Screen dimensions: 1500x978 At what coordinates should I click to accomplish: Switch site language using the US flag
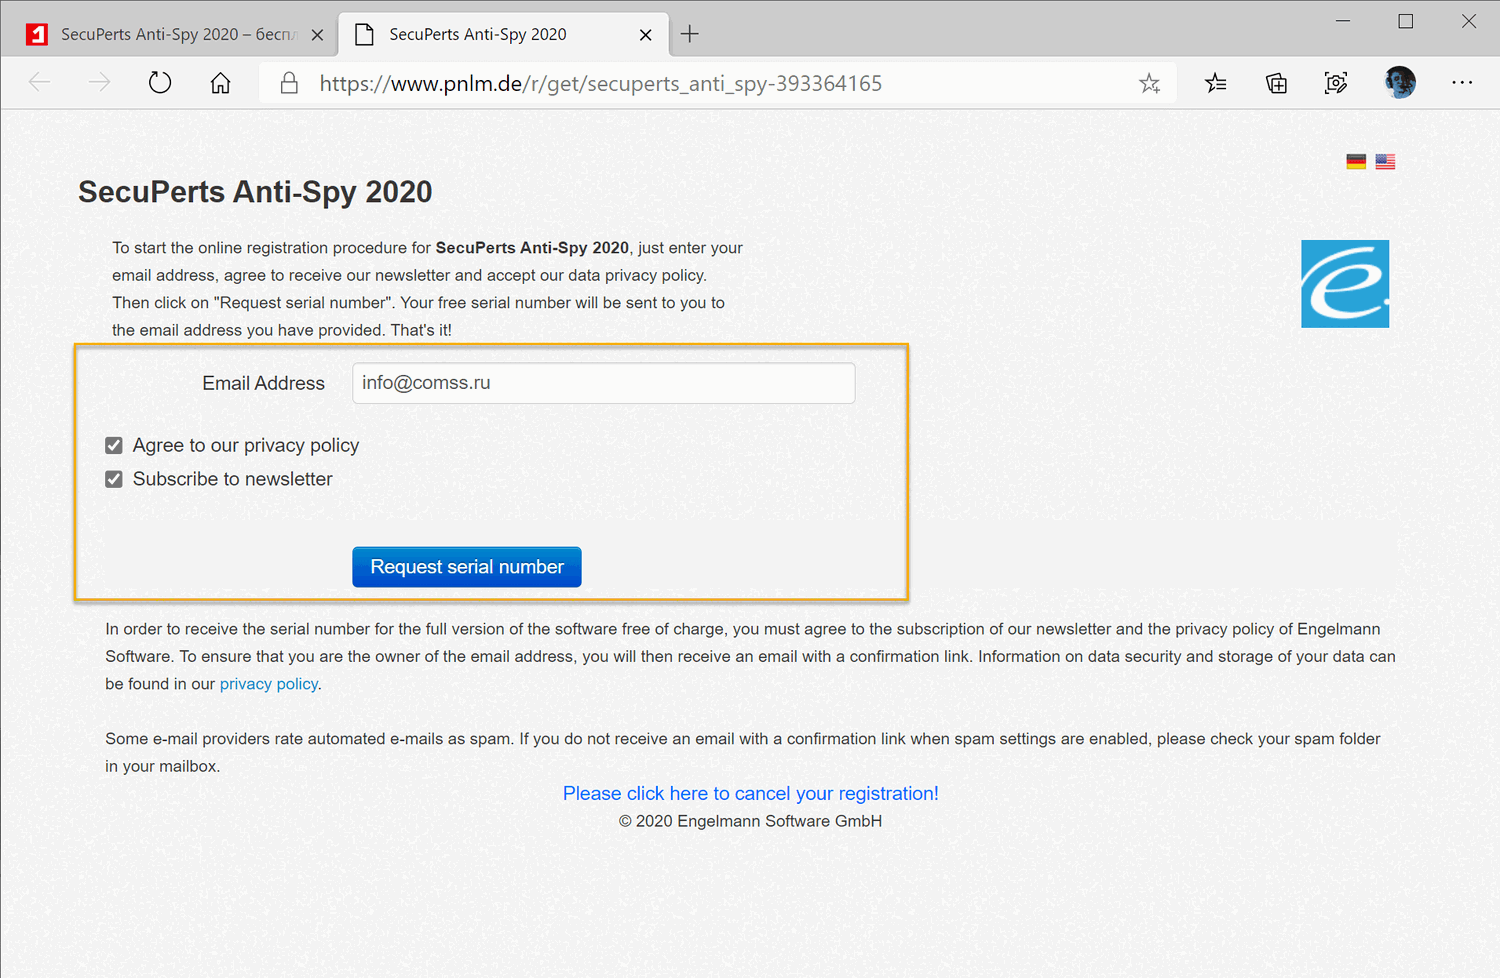pyautogui.click(x=1385, y=161)
